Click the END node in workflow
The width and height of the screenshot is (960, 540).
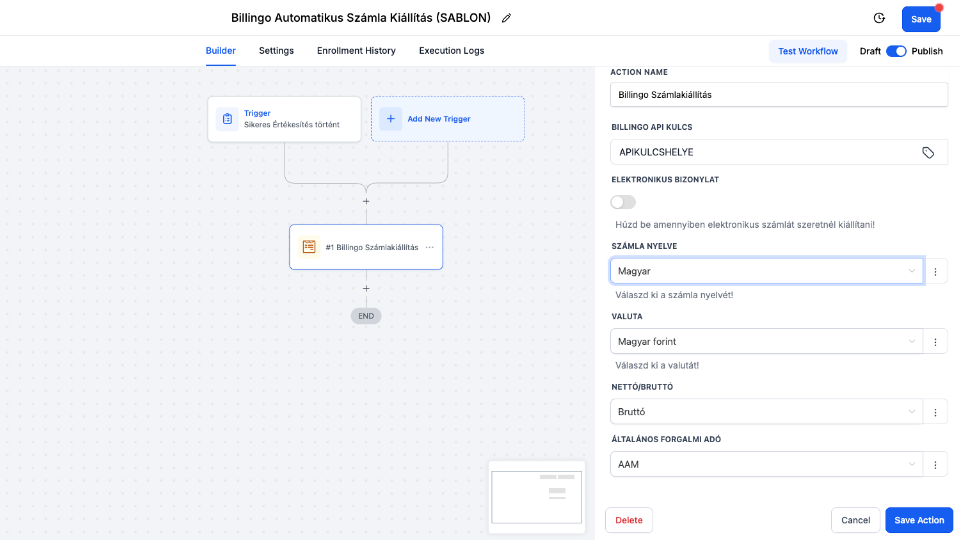tap(366, 316)
